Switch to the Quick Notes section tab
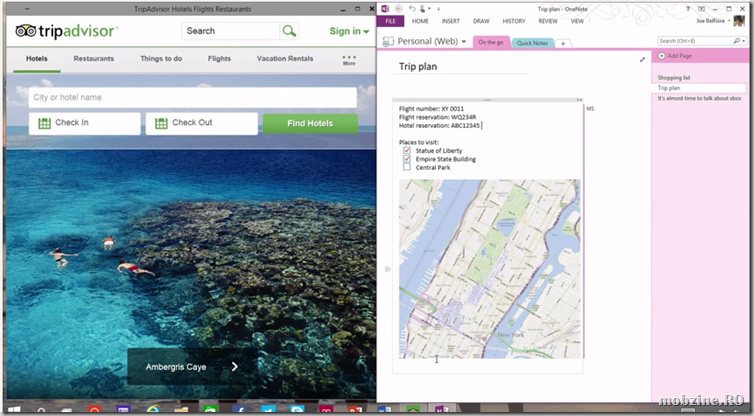Image resolution: width=754 pixels, height=416 pixels. [x=531, y=43]
